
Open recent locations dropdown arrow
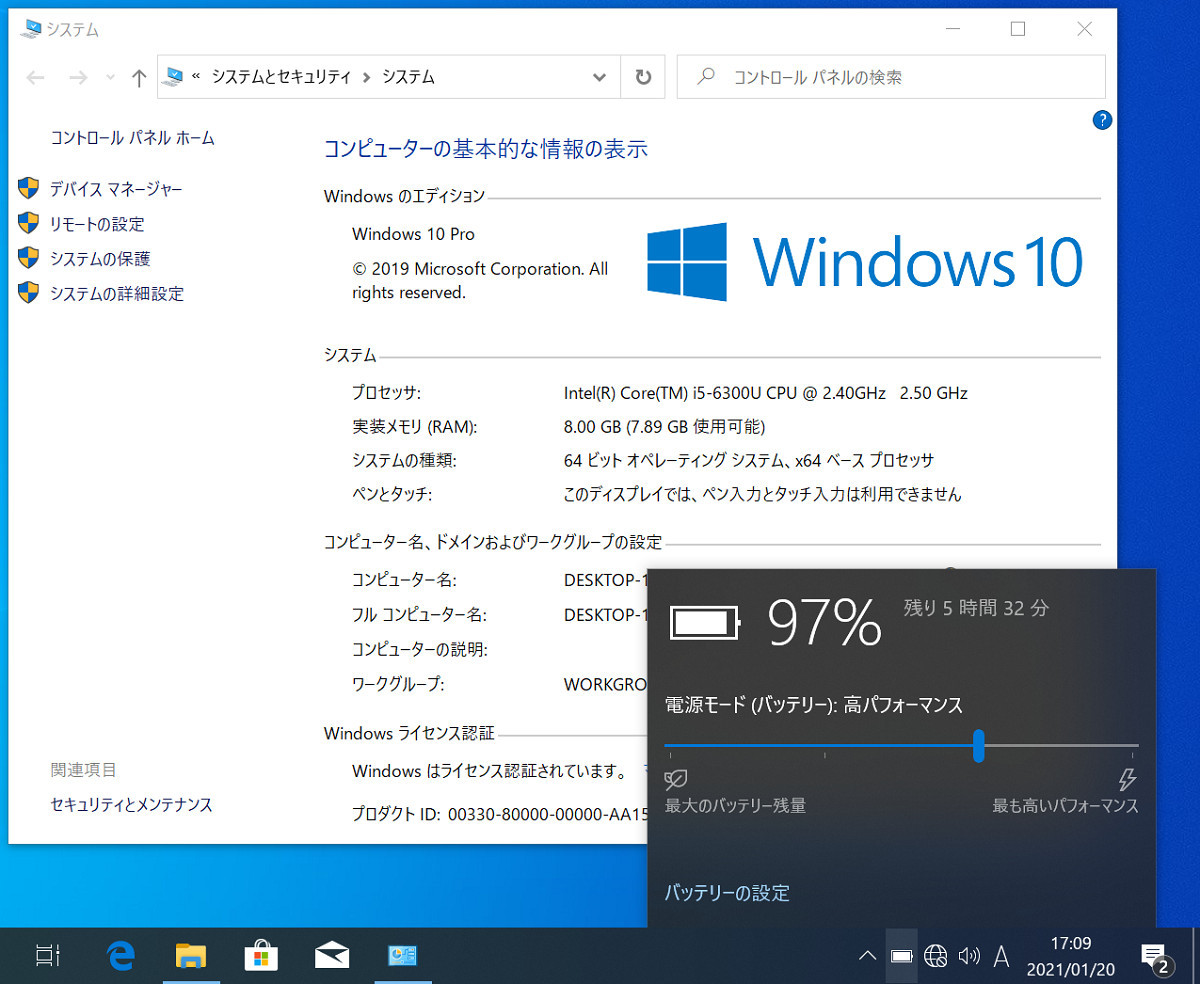[110, 77]
